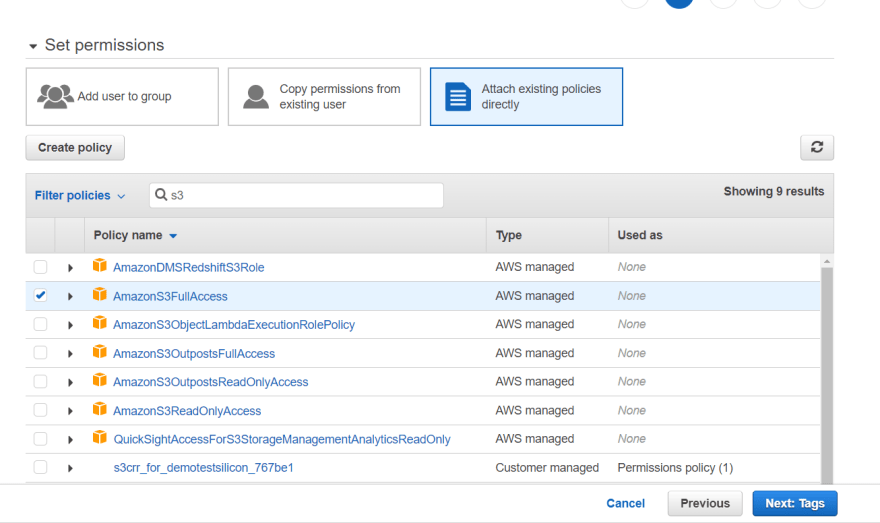Collapse the Set permissions section
The width and height of the screenshot is (880, 523).
click(33, 46)
